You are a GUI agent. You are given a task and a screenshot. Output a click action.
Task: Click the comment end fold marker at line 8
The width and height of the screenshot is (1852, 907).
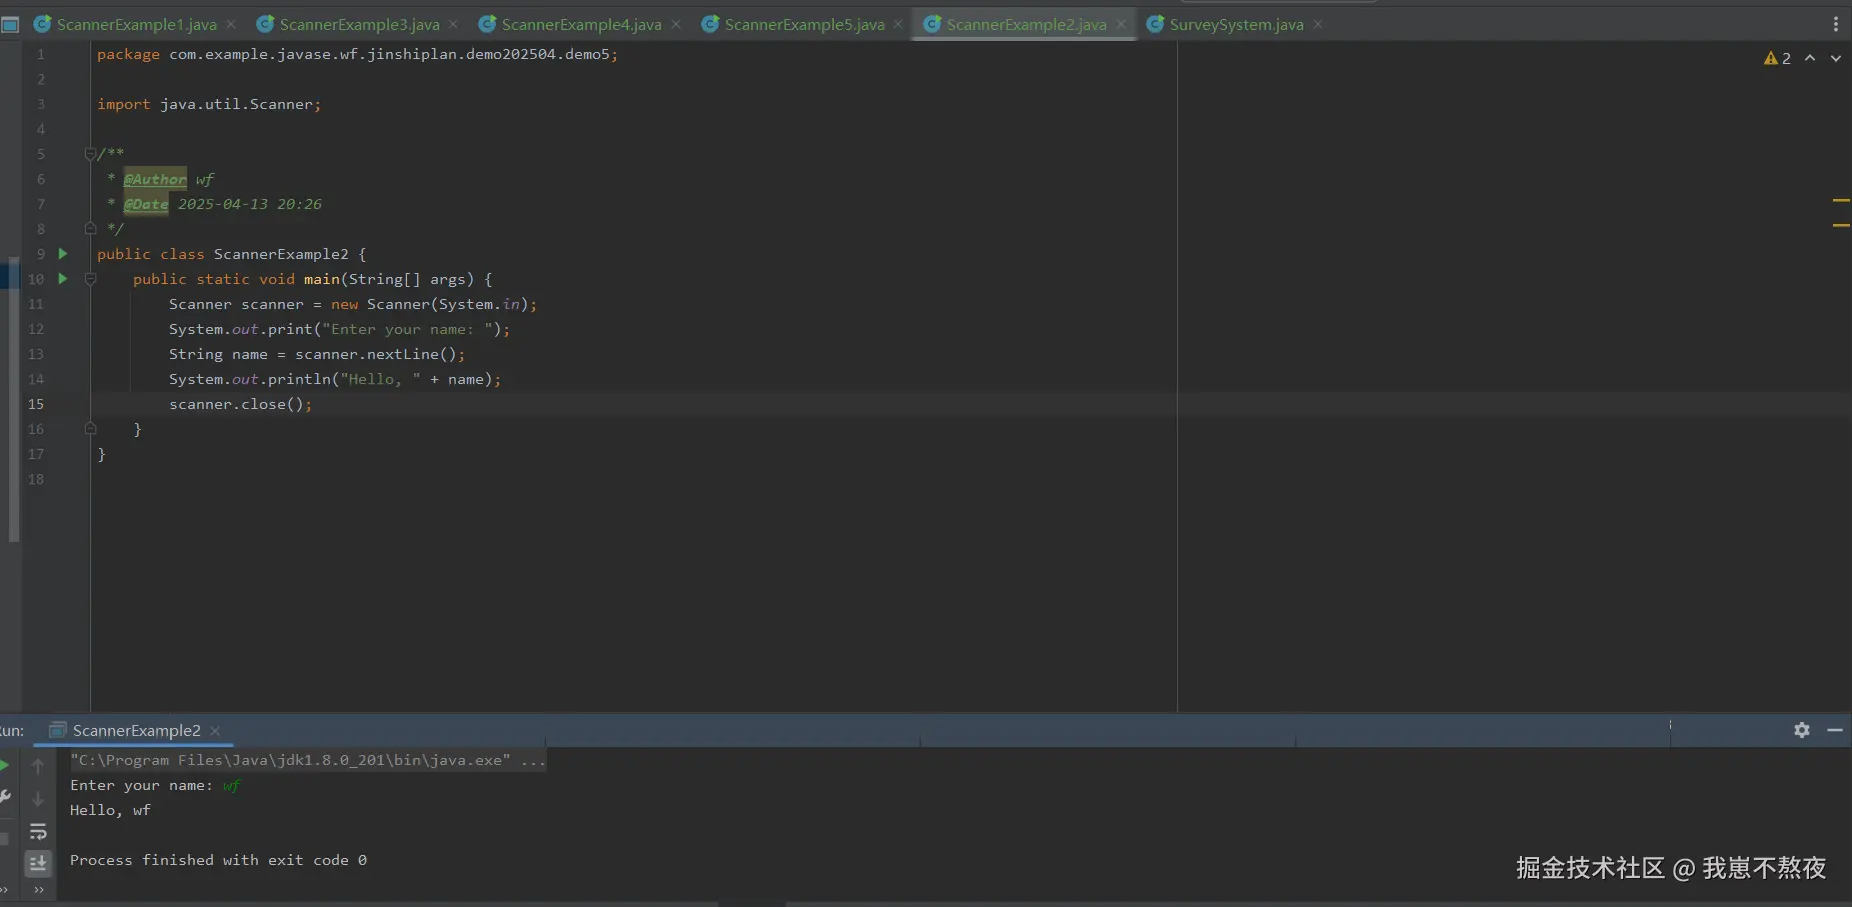(90, 228)
